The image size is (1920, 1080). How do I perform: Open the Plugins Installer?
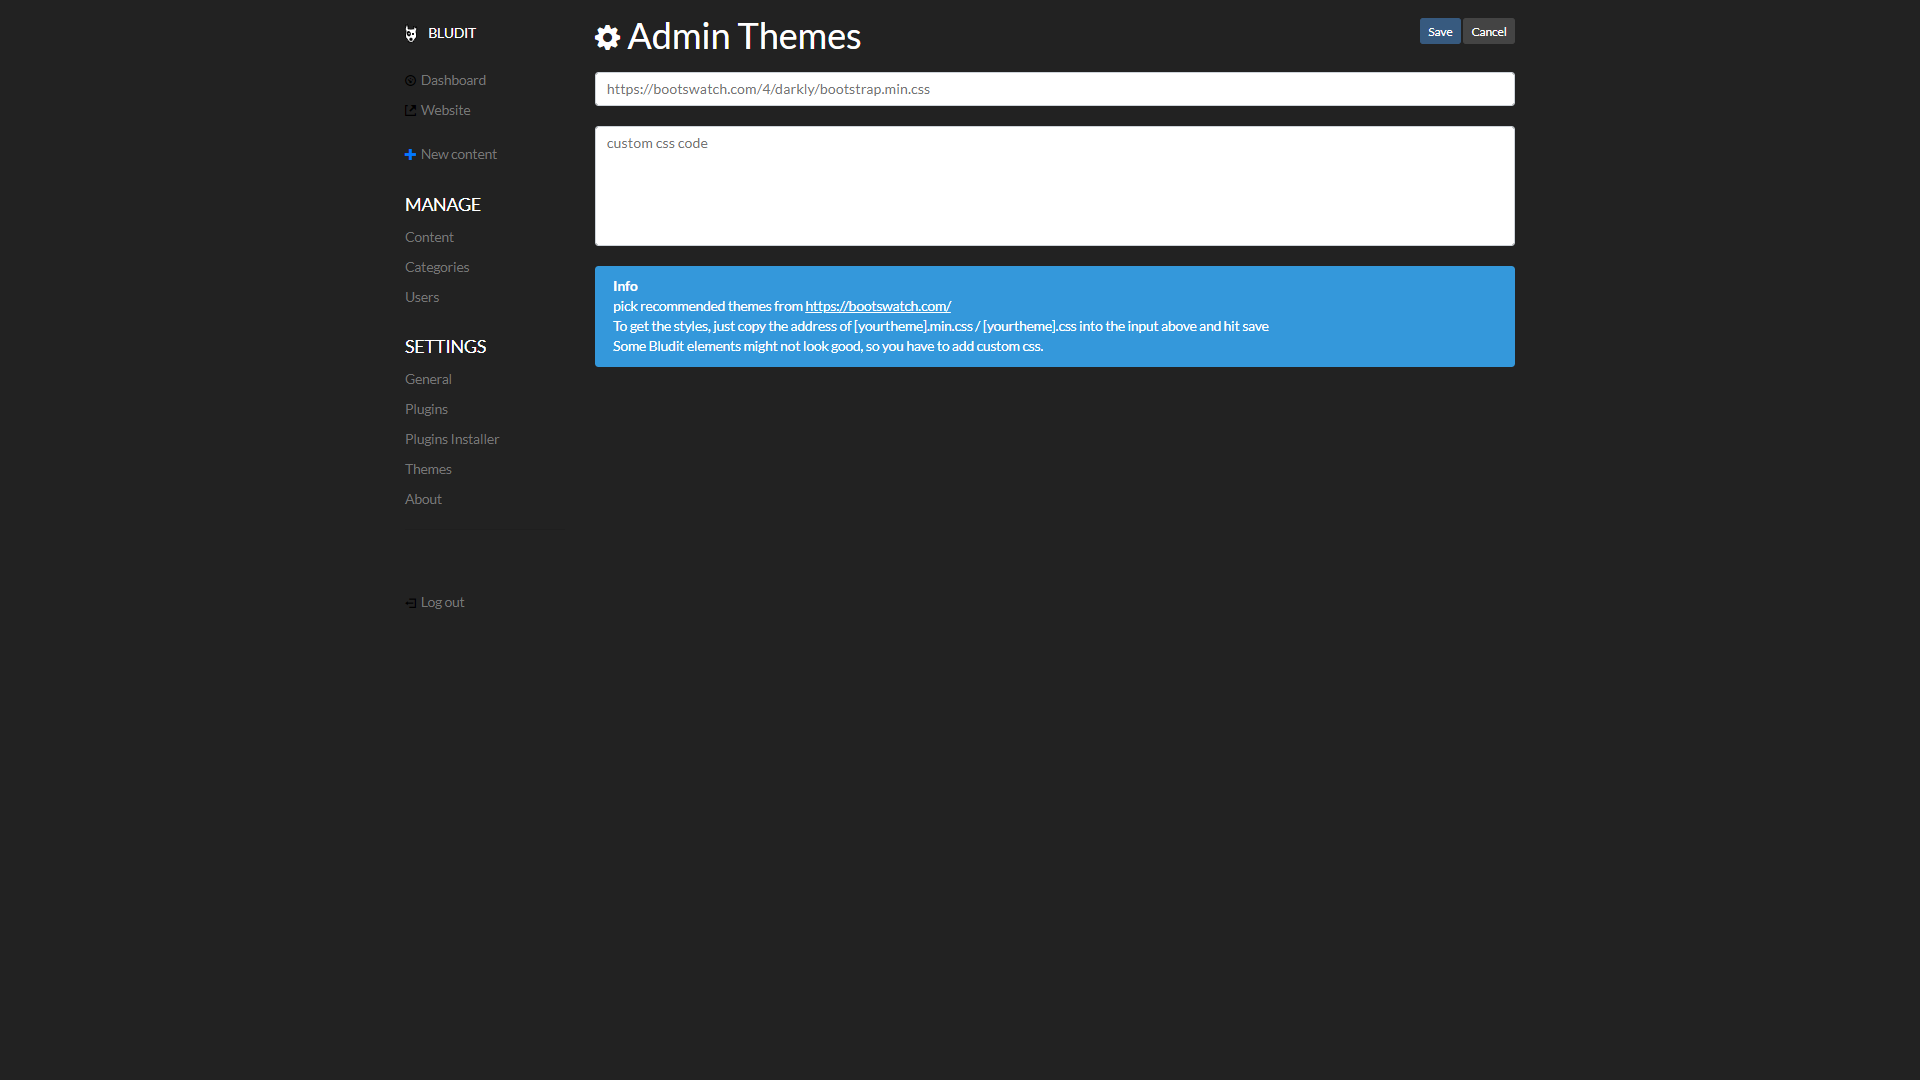[451, 439]
